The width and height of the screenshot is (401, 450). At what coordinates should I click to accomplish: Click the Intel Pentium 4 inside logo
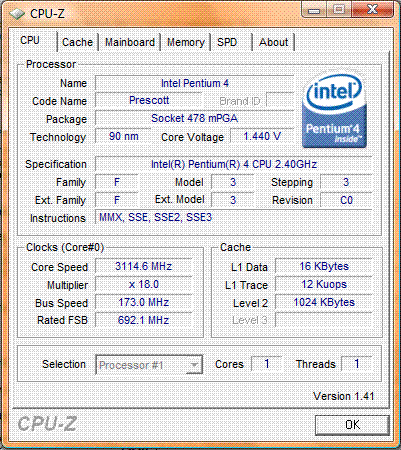coord(334,110)
